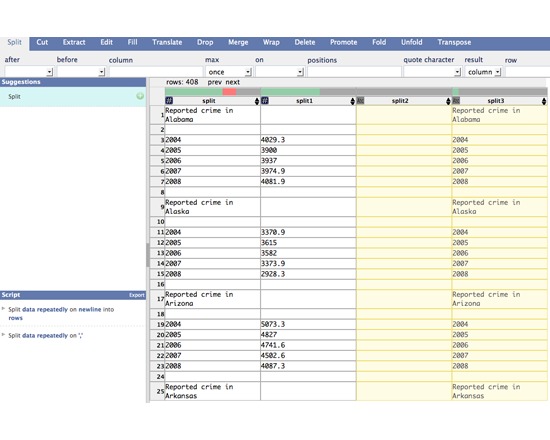
Task: Click the 'rows' parameter link in script
Action: point(15,318)
